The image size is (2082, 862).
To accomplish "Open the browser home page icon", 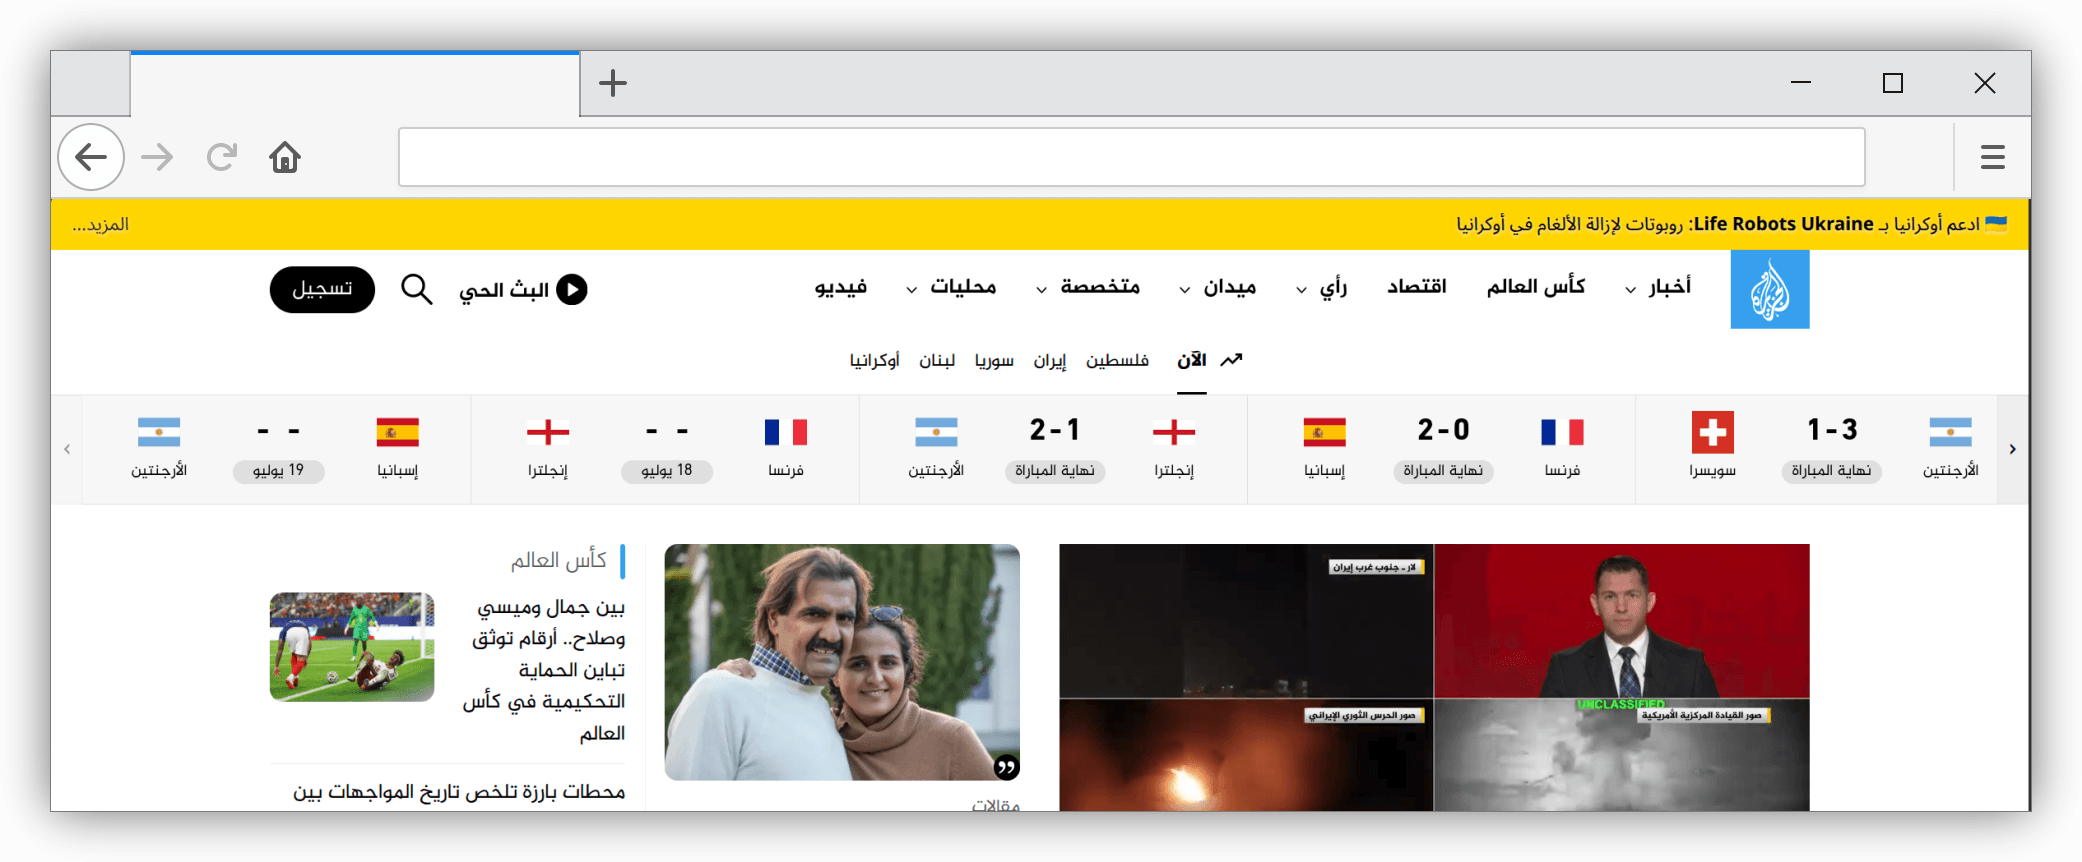I will pyautogui.click(x=285, y=157).
